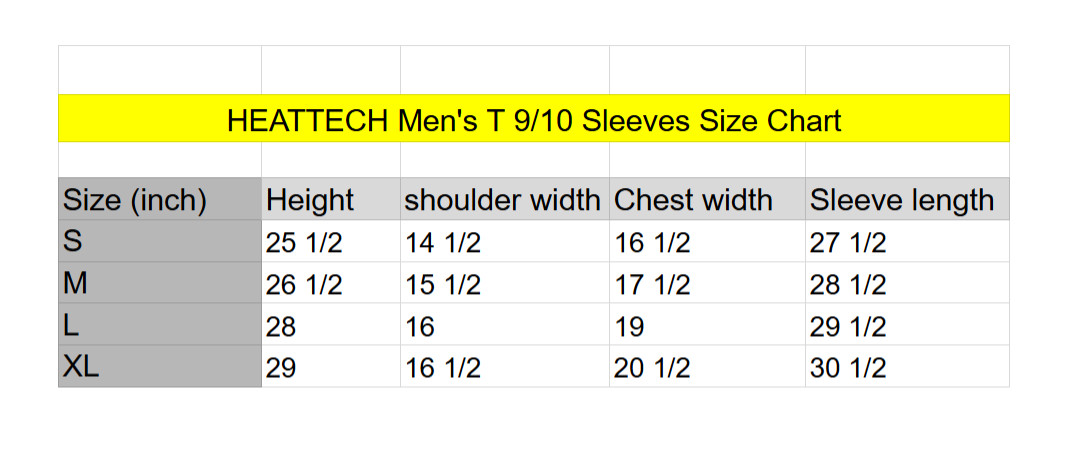Click the "Height" column header cell

point(330,200)
